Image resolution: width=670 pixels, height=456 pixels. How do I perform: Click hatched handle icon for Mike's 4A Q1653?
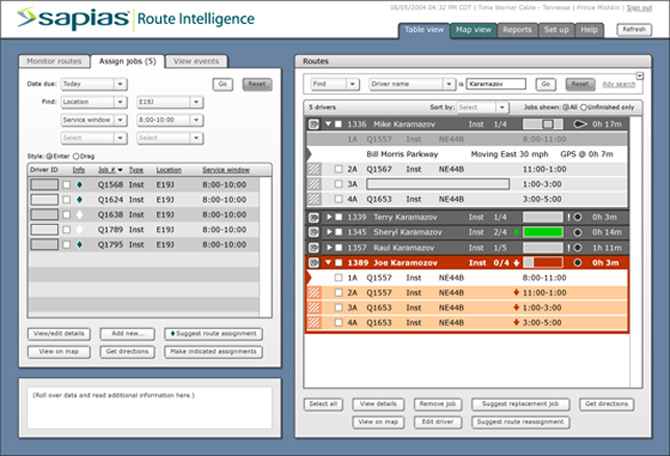coord(314,199)
